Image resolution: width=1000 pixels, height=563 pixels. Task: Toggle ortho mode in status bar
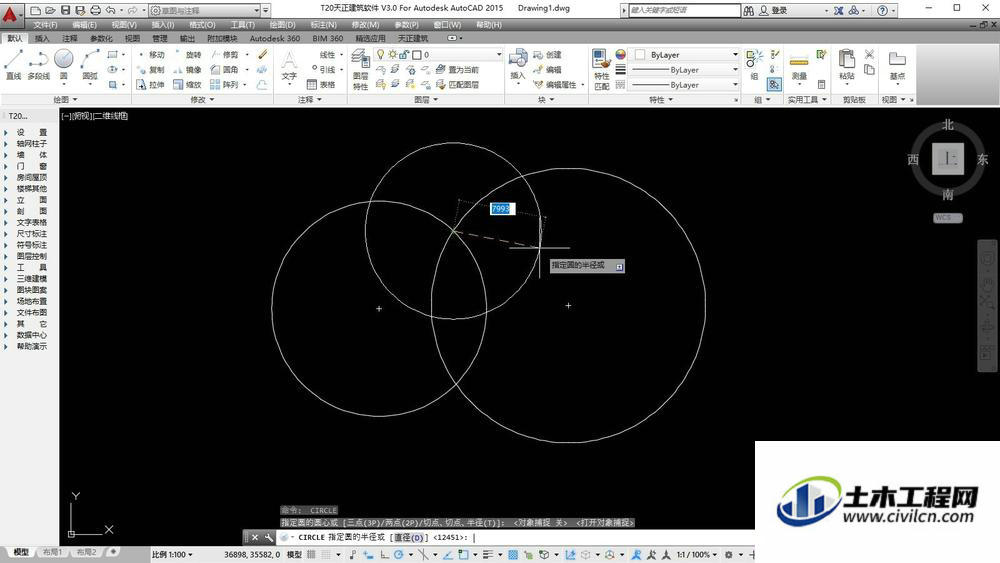385,555
